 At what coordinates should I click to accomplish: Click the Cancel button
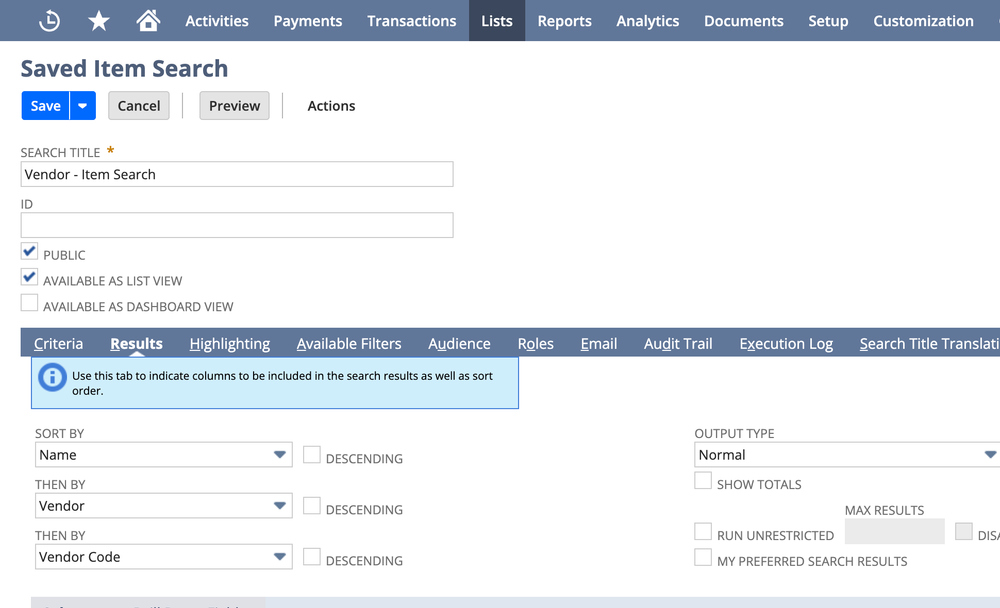coord(138,105)
